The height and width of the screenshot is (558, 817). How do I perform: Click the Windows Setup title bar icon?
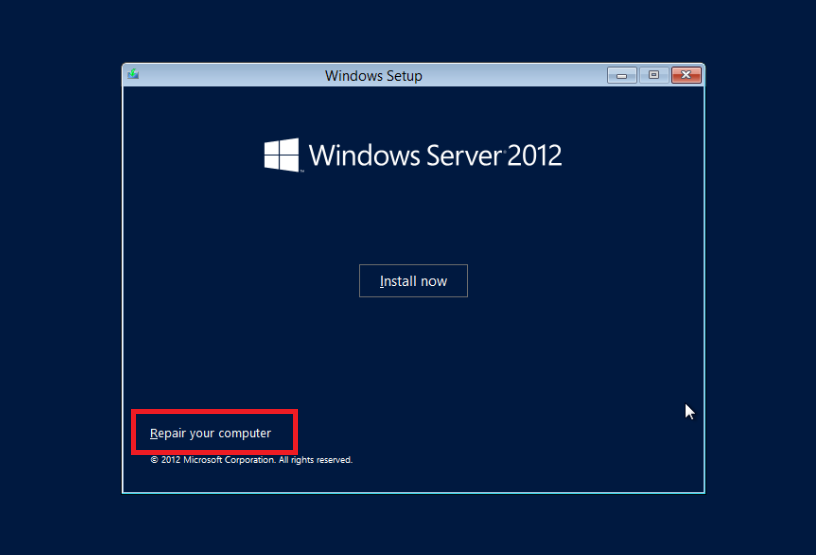pos(133,75)
